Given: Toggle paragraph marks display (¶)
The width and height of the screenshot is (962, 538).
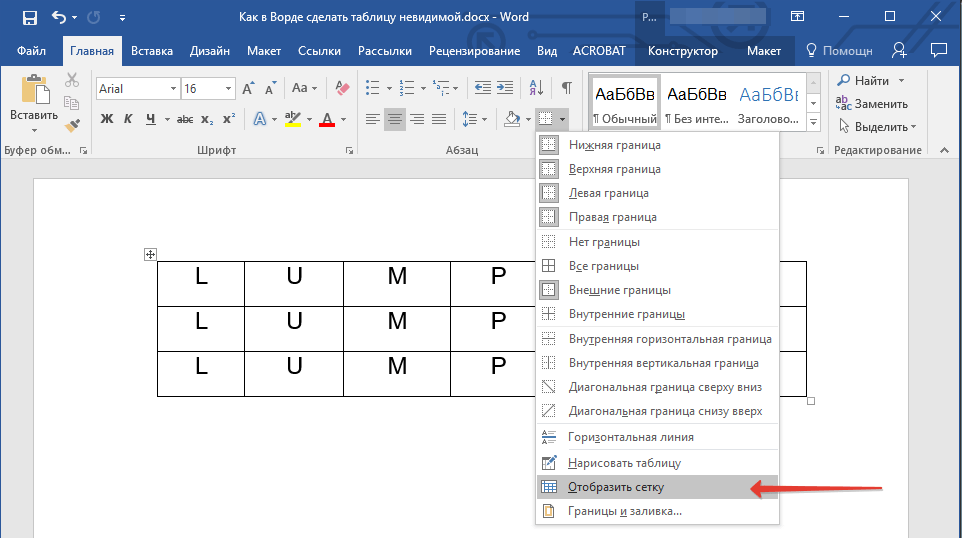Looking at the screenshot, I should pos(567,88).
